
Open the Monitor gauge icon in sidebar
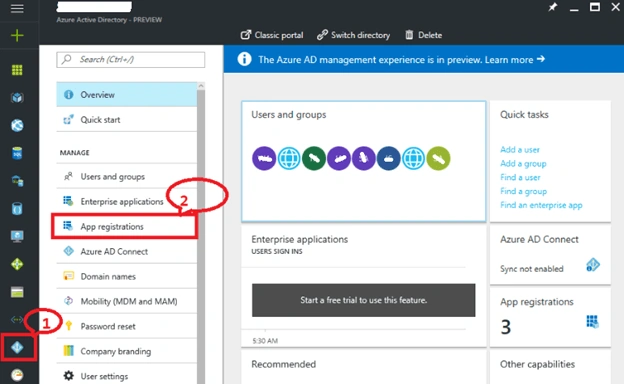pos(17,375)
